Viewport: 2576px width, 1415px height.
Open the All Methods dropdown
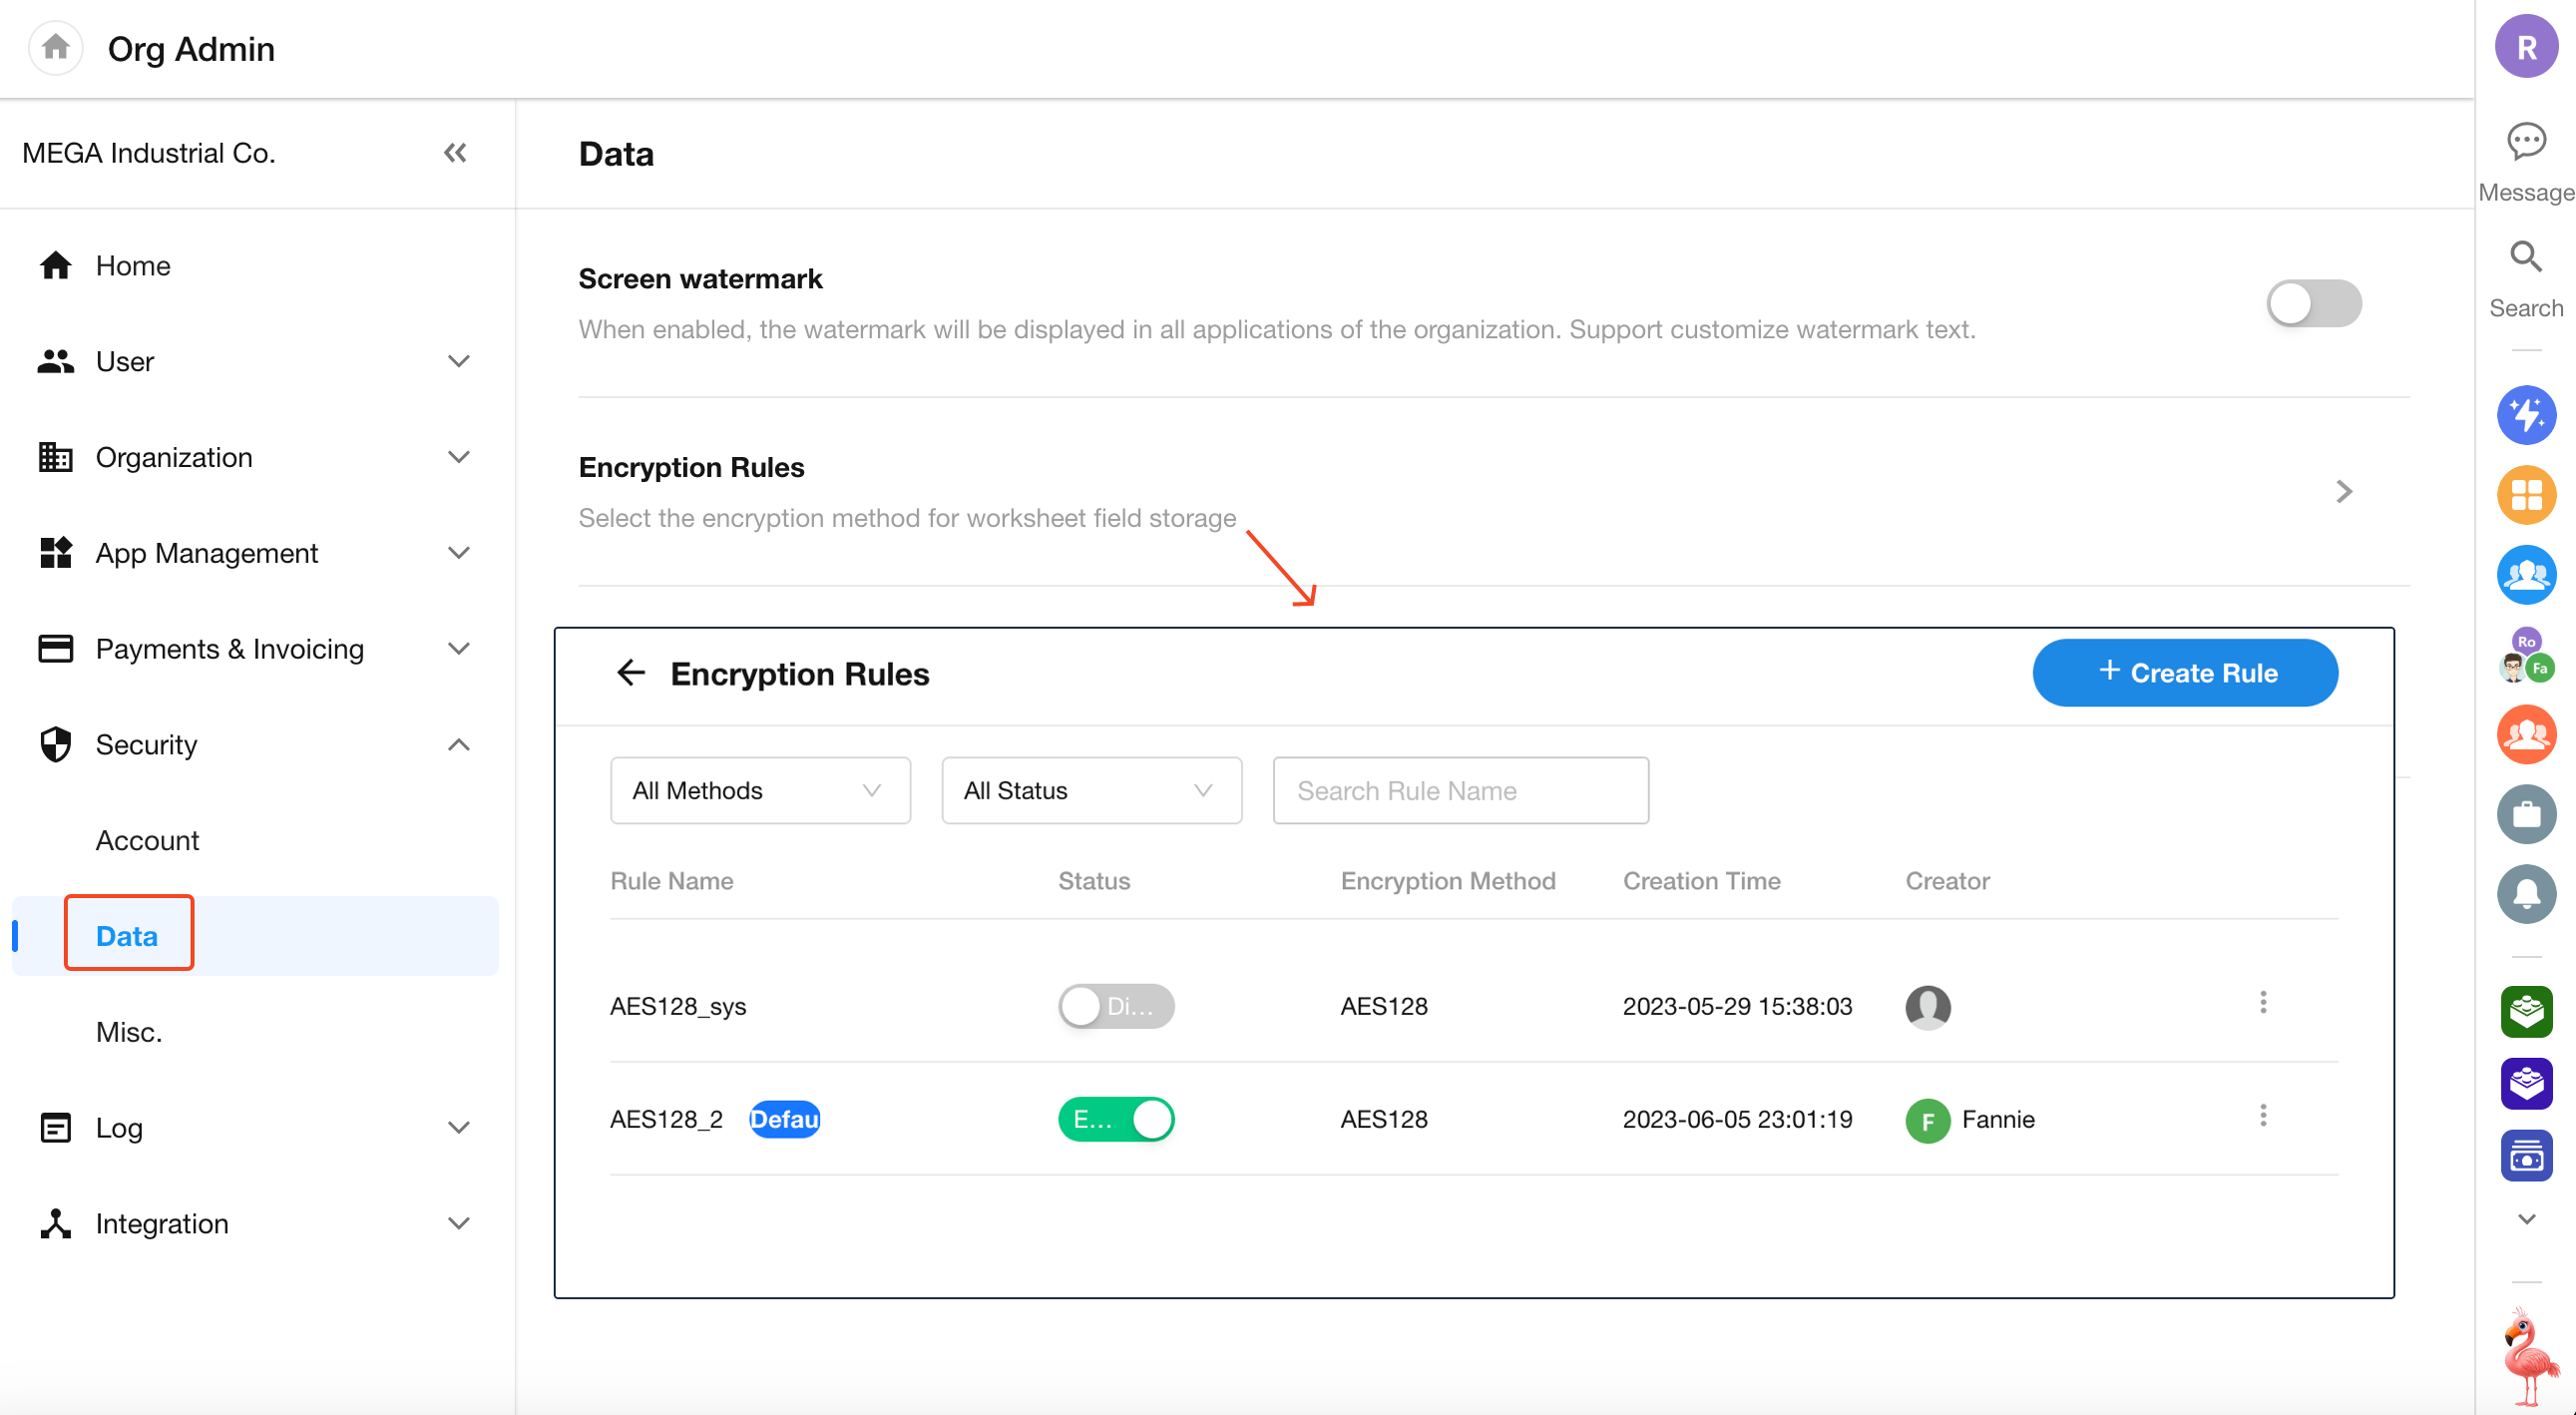coord(759,791)
